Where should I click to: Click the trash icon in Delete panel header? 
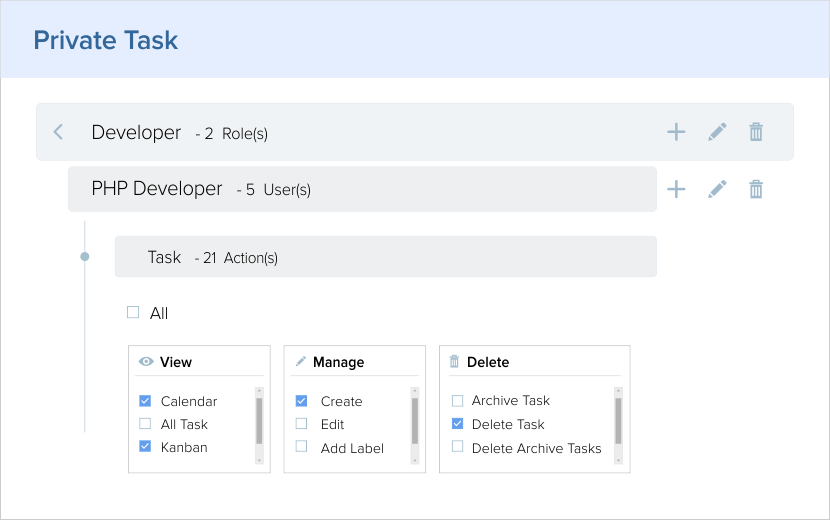(x=454, y=362)
